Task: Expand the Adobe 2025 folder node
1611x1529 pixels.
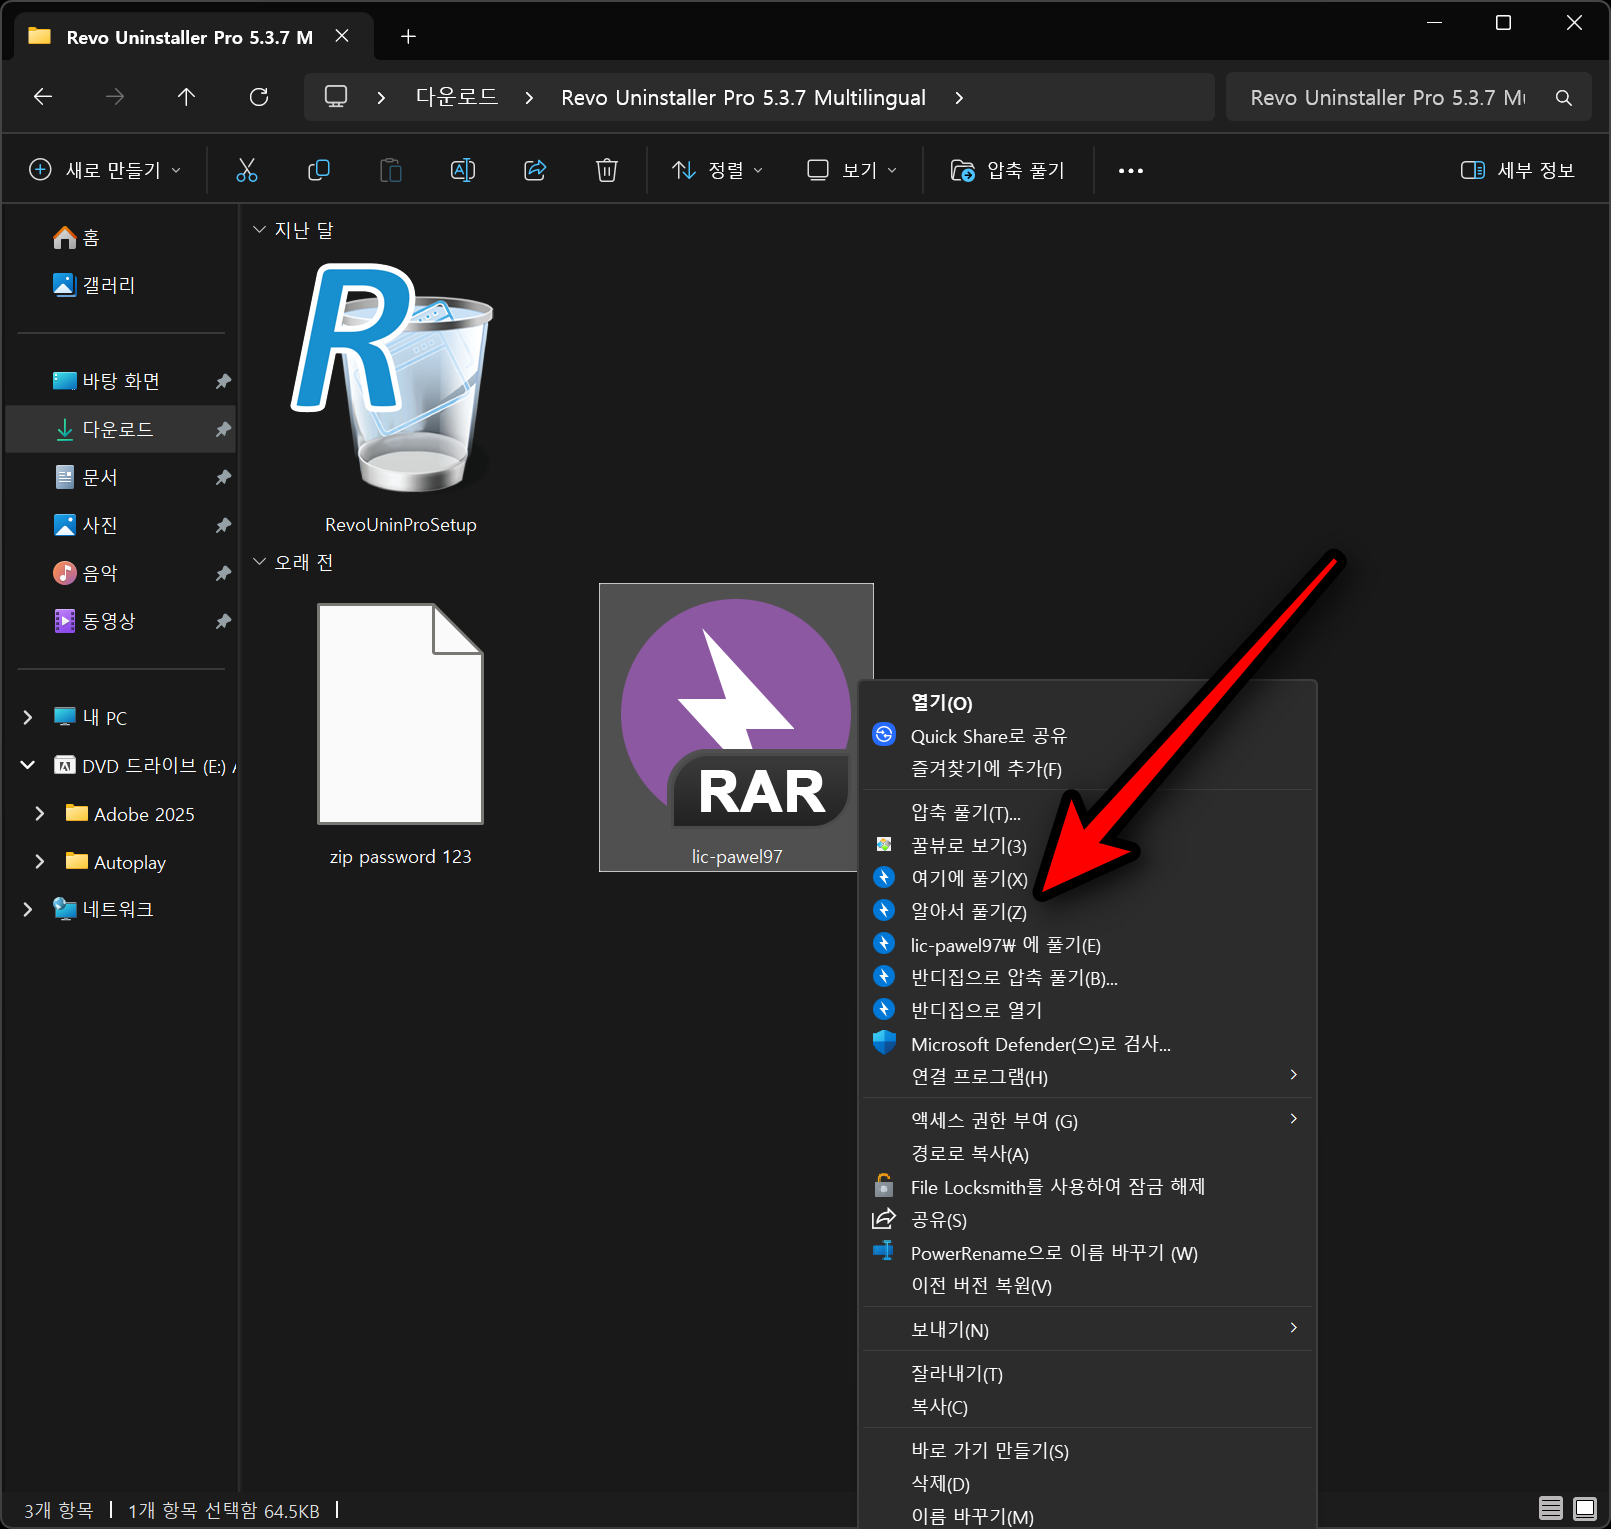Action: coord(40,813)
